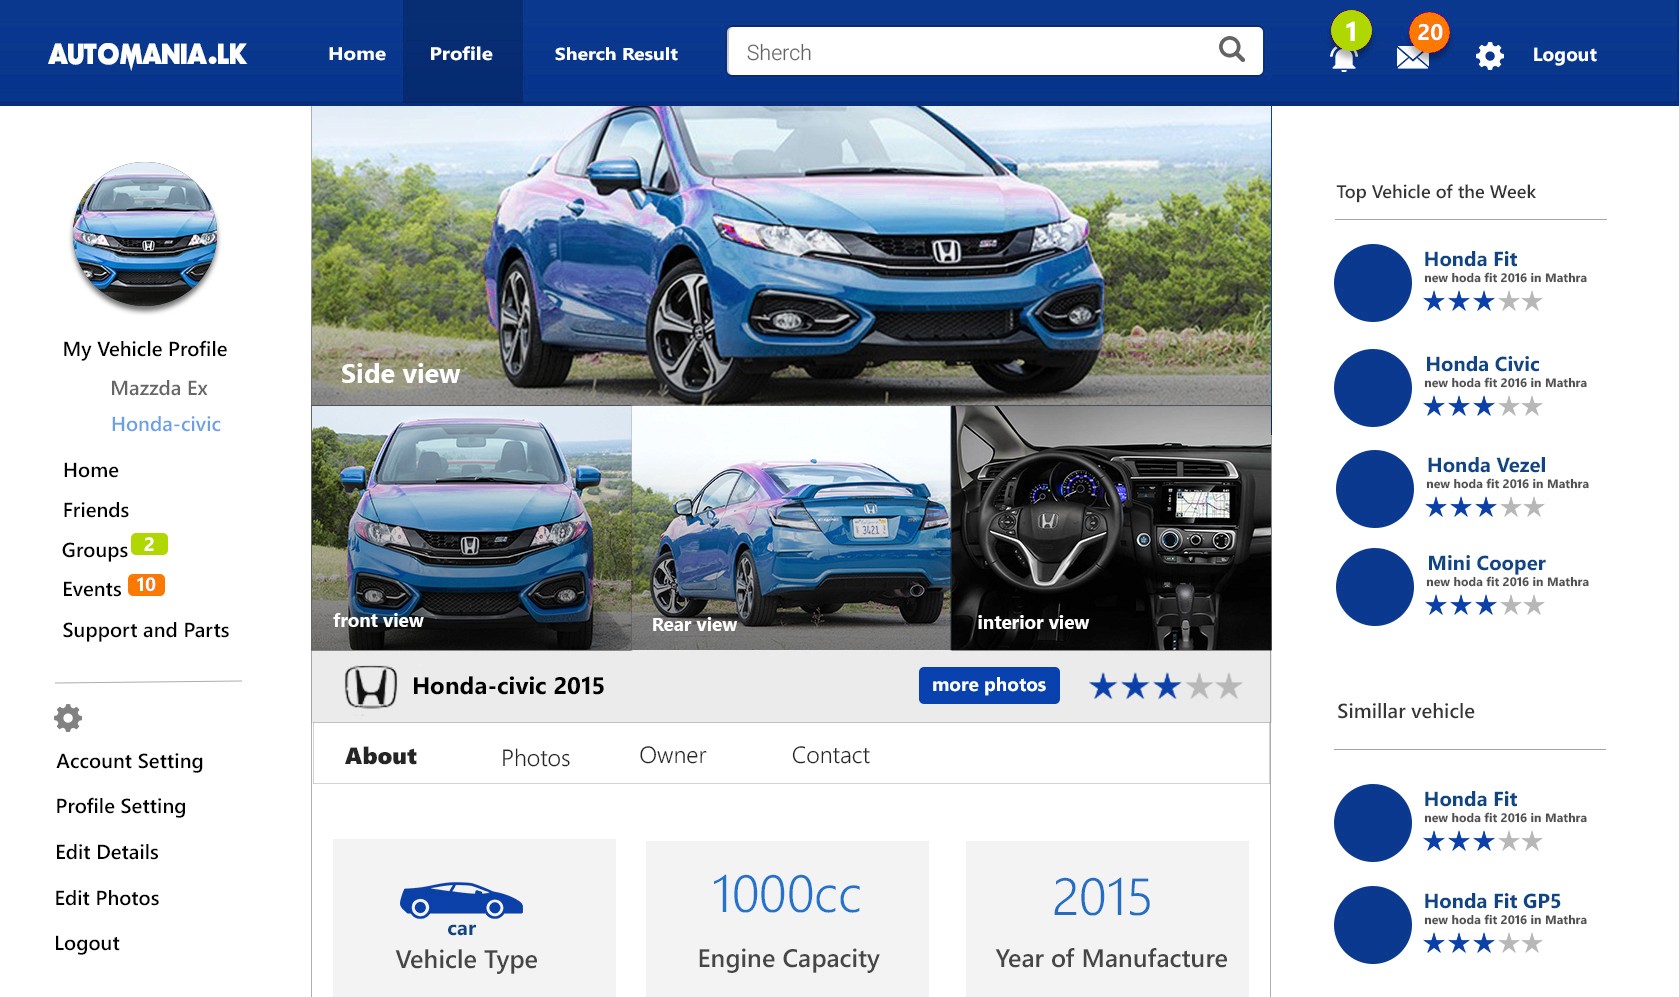1679x997 pixels.
Task: Open Honda Vezel vehicle title
Action: tap(1486, 465)
